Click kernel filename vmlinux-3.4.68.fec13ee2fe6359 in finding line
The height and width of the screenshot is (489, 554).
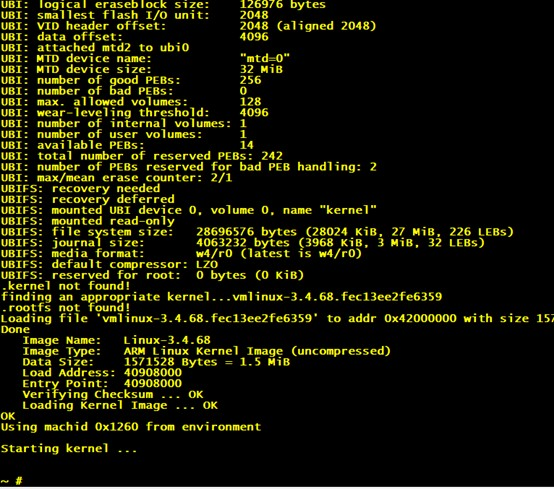(x=337, y=296)
